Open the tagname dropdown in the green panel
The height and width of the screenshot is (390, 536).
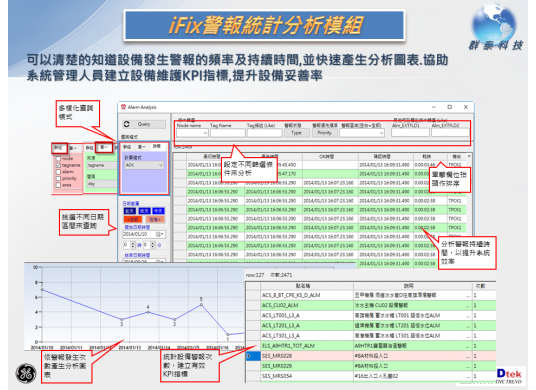tap(102, 165)
